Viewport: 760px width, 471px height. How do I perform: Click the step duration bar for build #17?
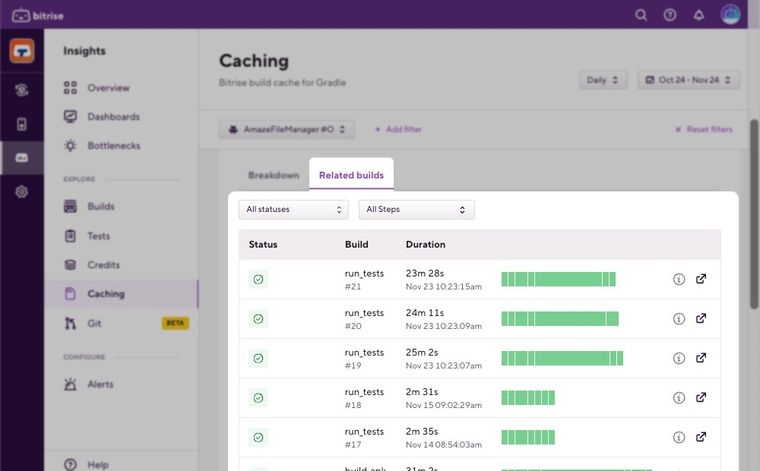528,437
